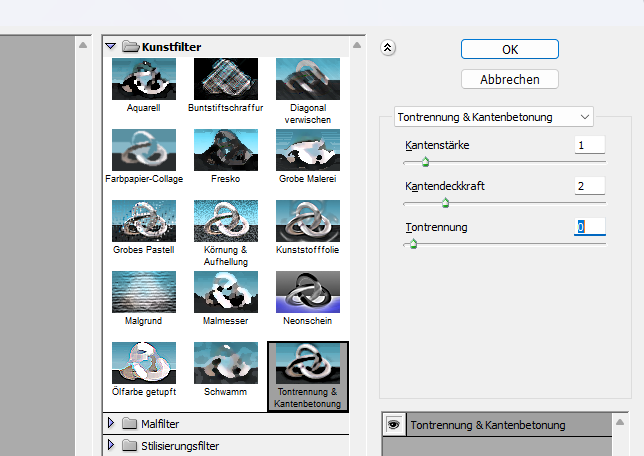Choose the Malgrund filter thumbnail
The width and height of the screenshot is (644, 456).
click(x=144, y=292)
